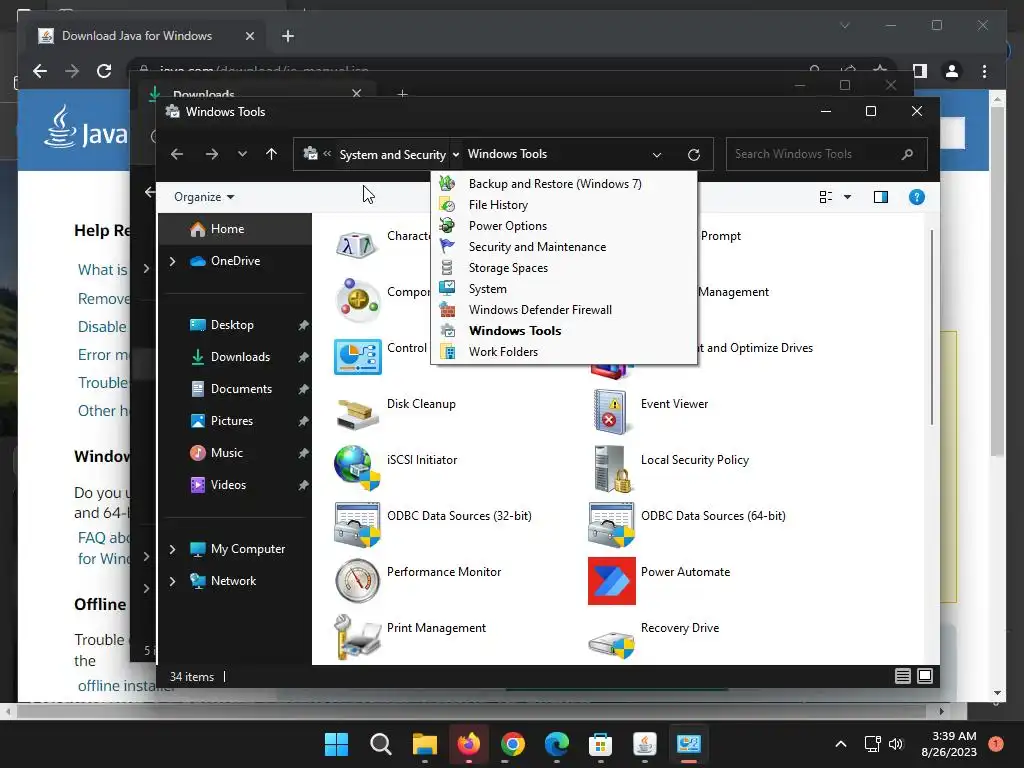Image resolution: width=1024 pixels, height=768 pixels.
Task: Open Downloads in navigation pane
Action: 235,357
